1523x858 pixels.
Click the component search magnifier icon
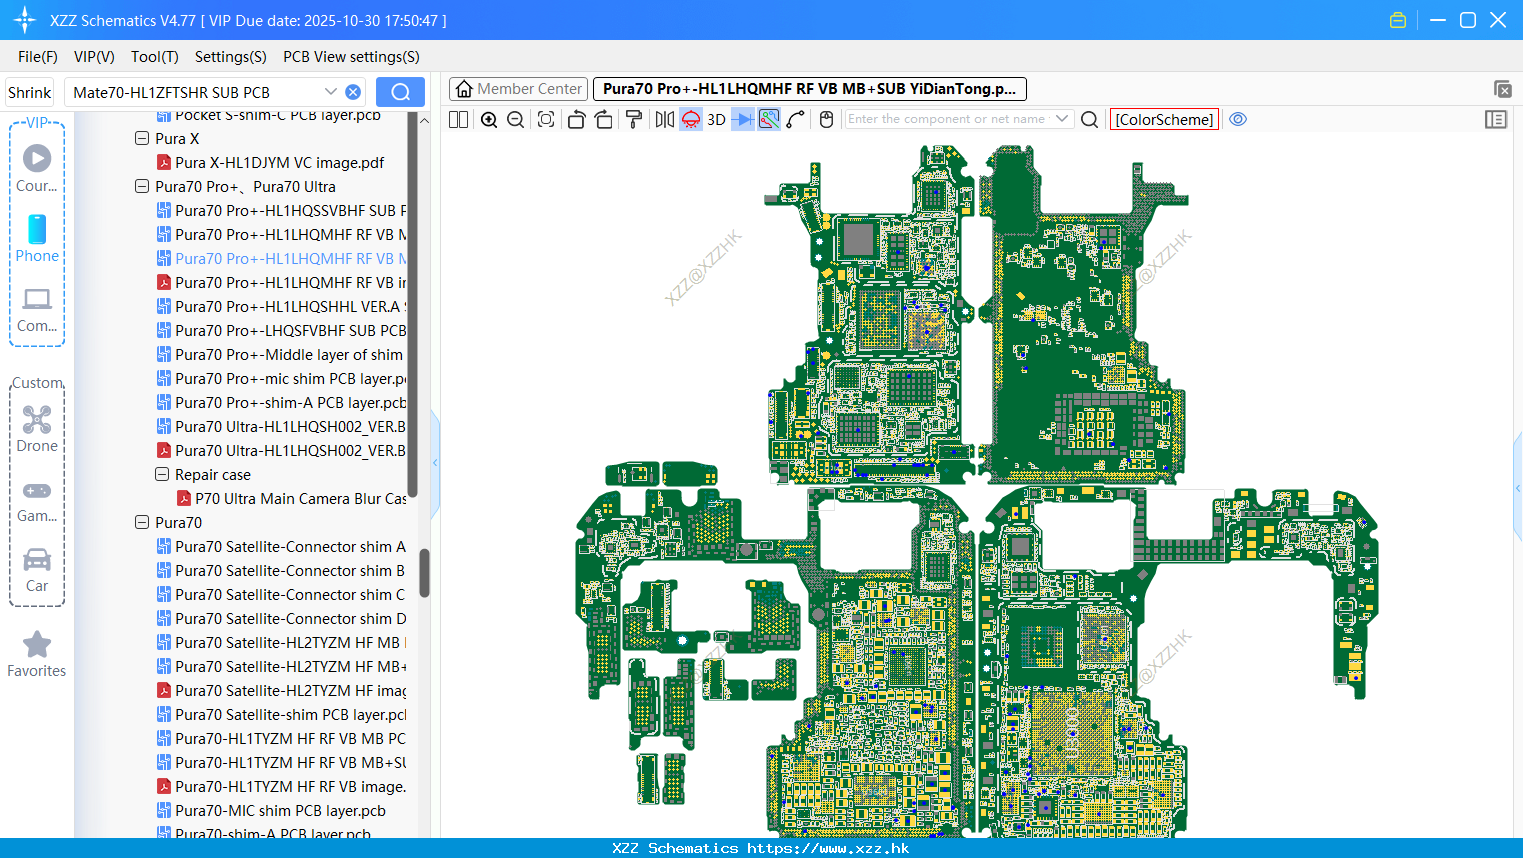pyautogui.click(x=1089, y=119)
